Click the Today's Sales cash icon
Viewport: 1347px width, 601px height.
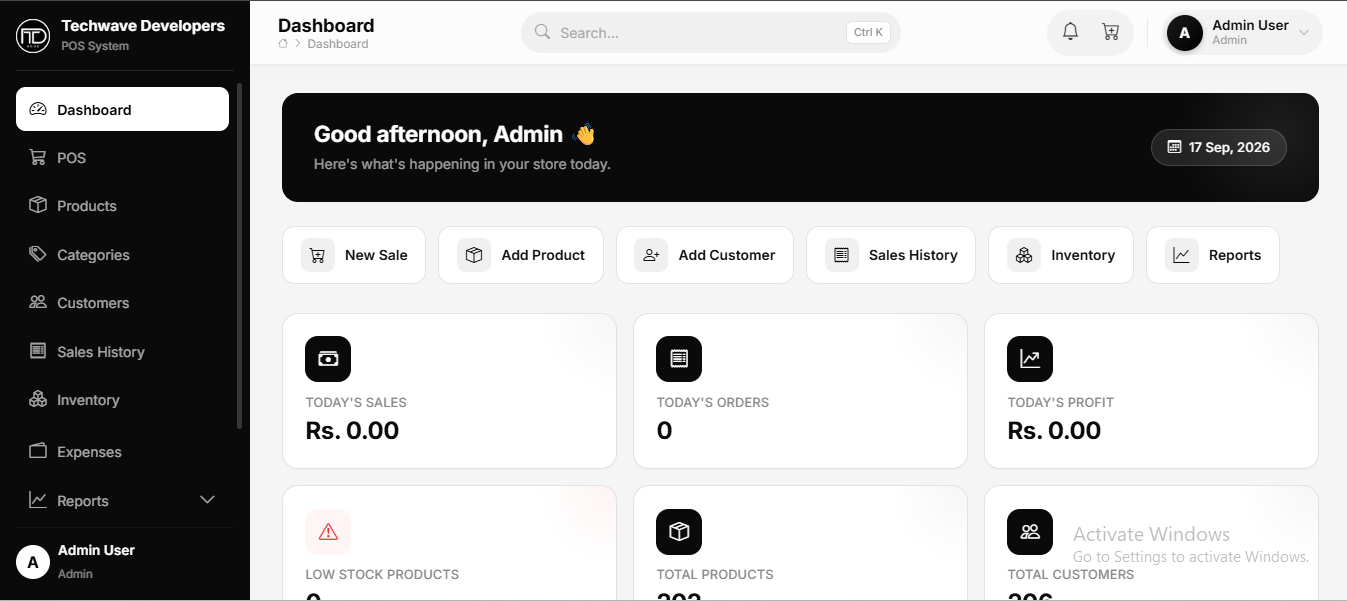tap(328, 359)
